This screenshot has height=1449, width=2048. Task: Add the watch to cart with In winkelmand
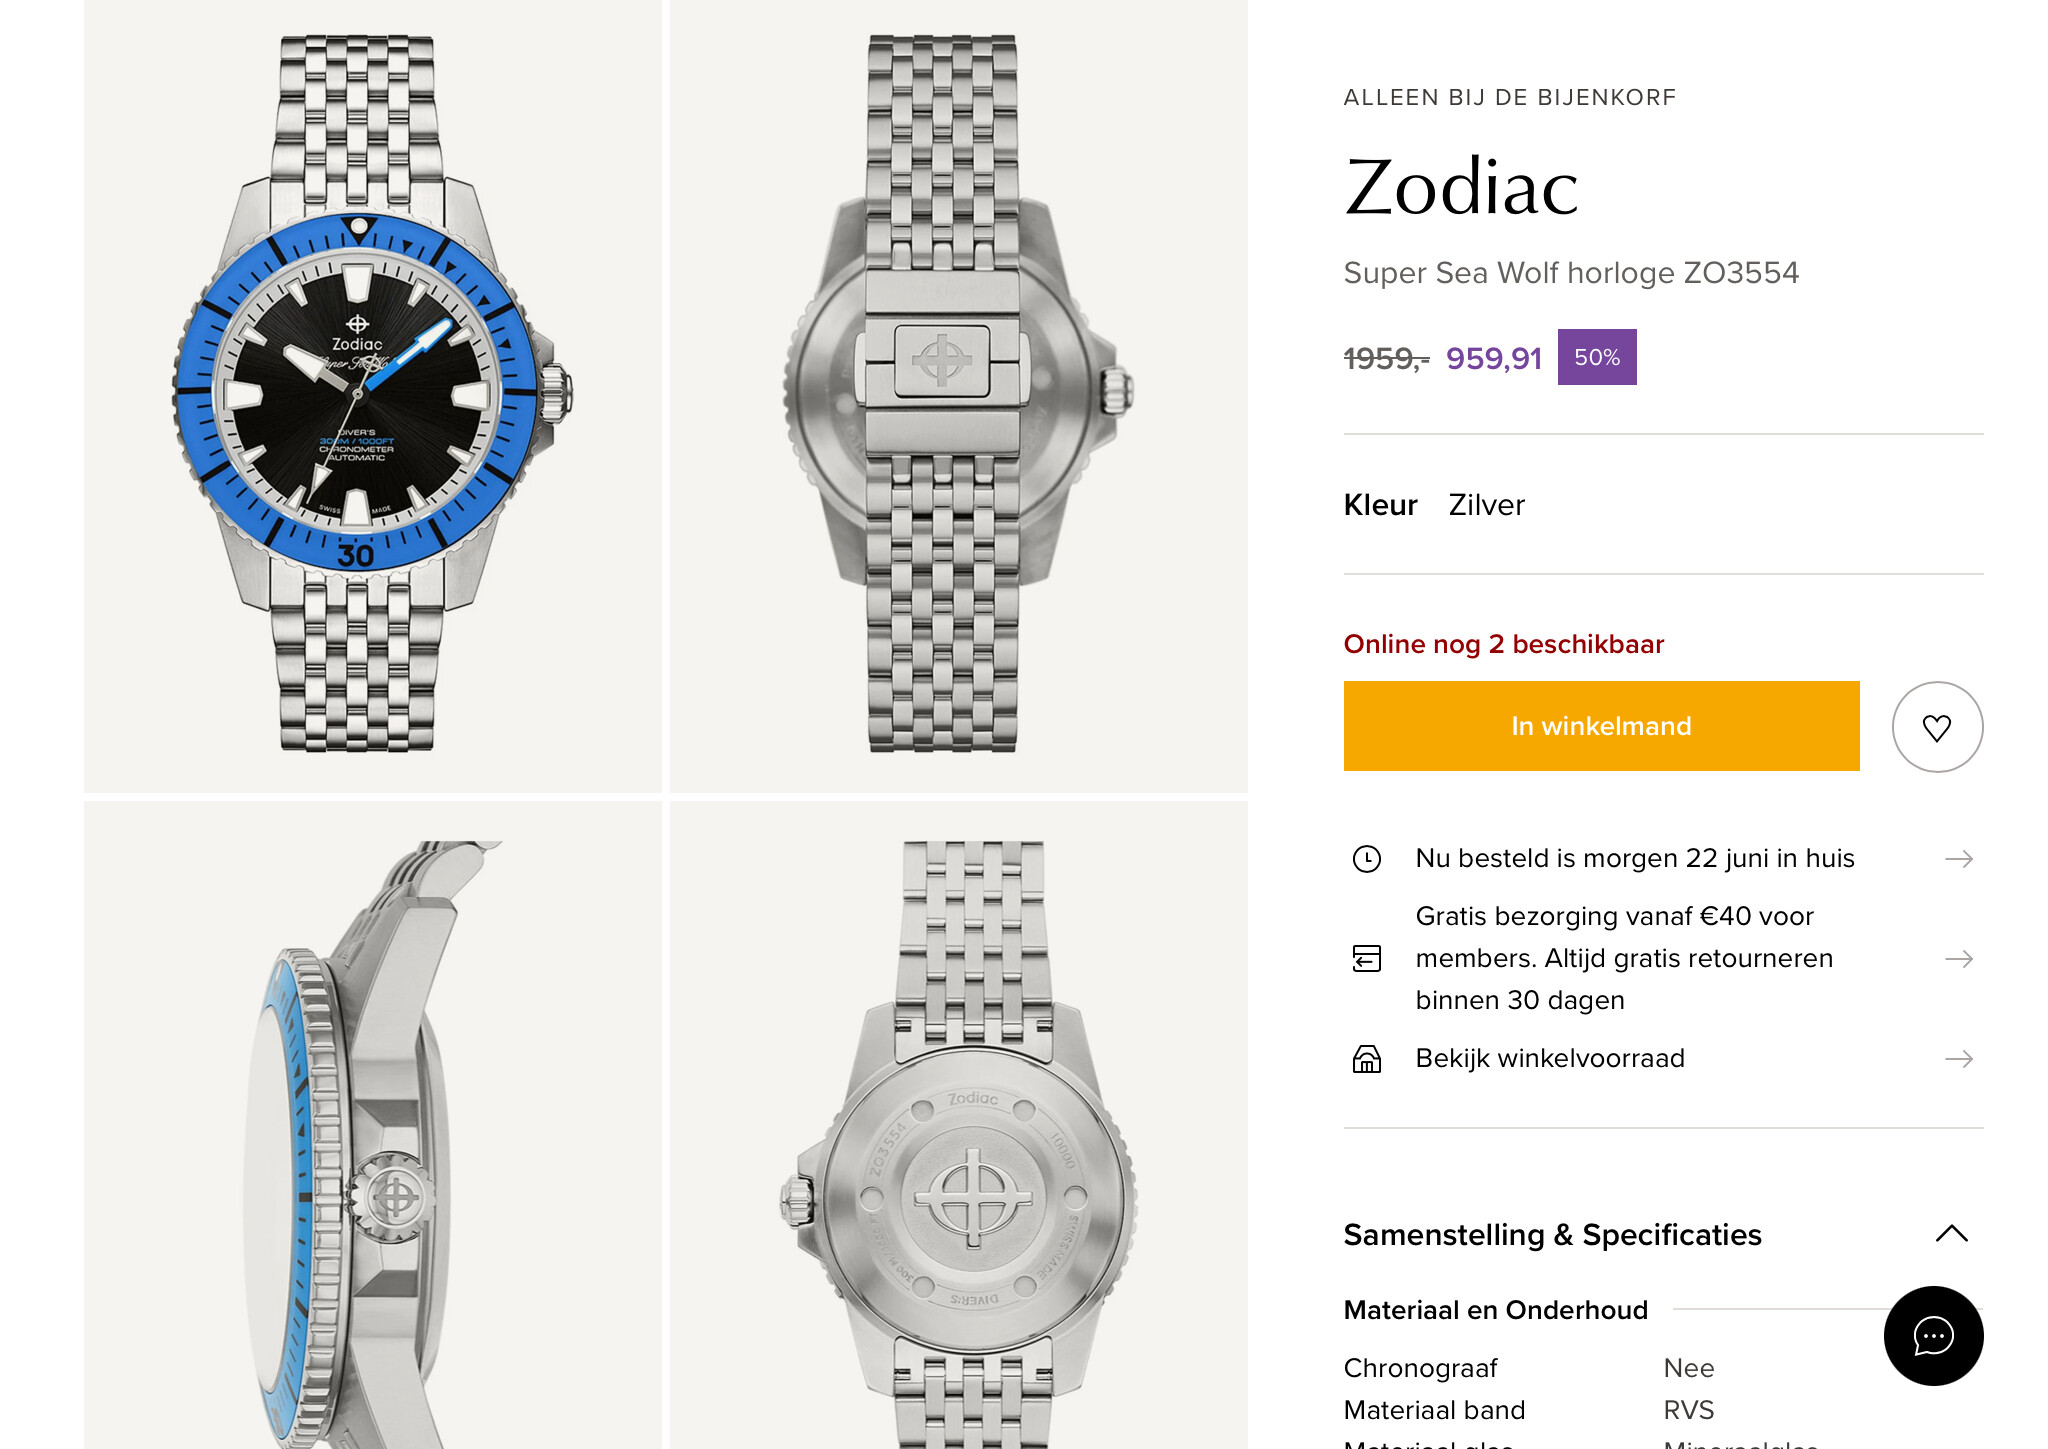pyautogui.click(x=1601, y=726)
